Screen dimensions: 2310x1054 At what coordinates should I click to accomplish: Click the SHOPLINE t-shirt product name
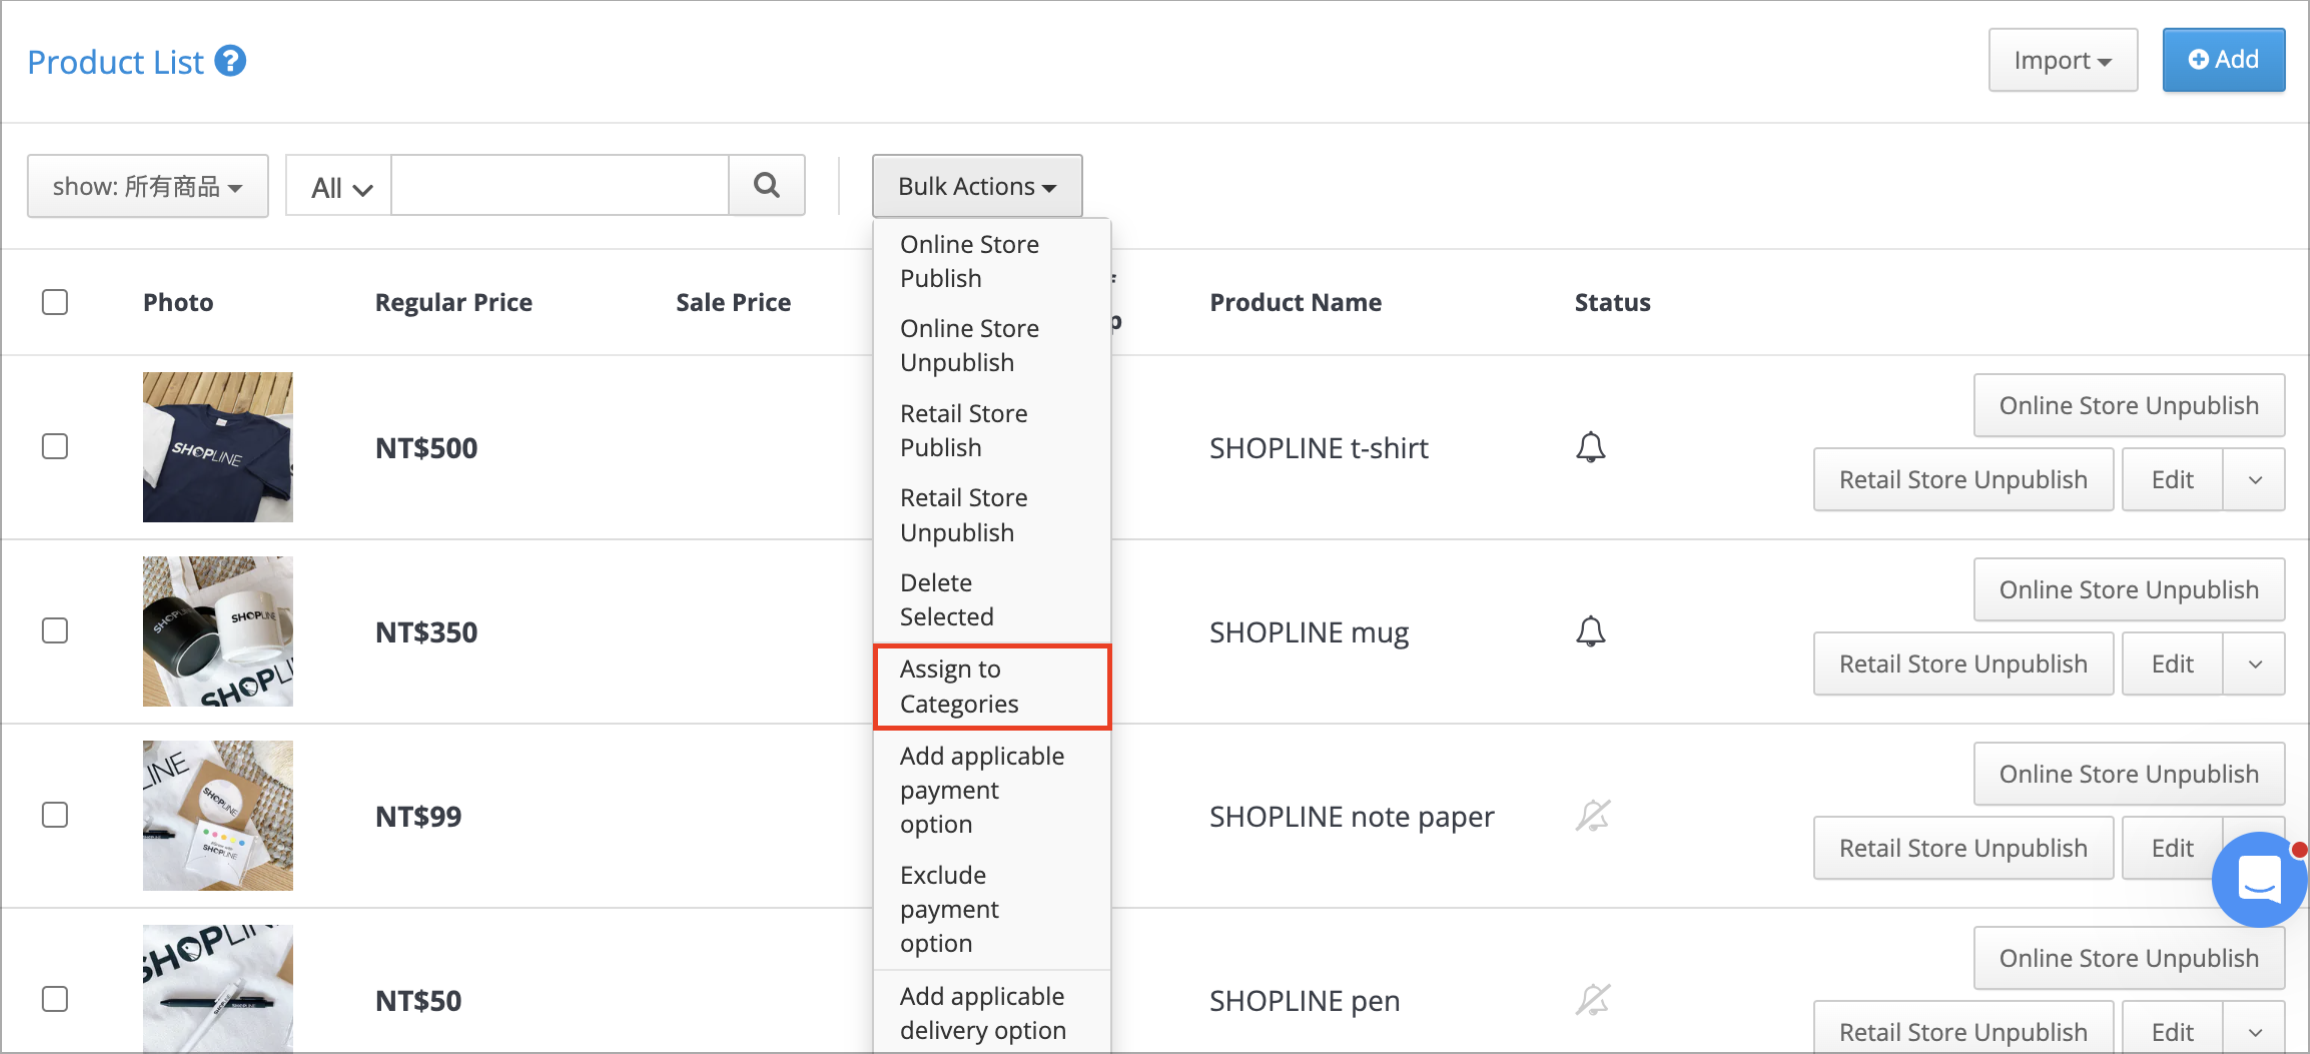click(1319, 448)
